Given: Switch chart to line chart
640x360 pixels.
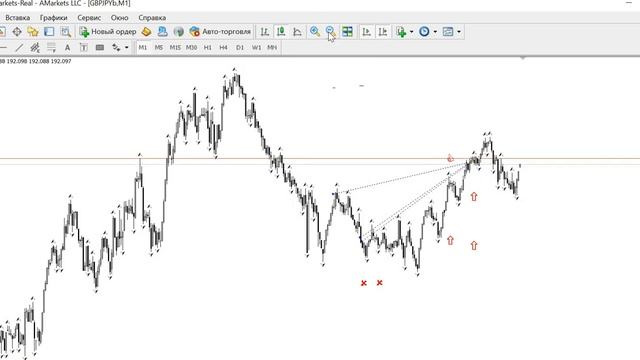Looking at the screenshot, I should (x=297, y=31).
